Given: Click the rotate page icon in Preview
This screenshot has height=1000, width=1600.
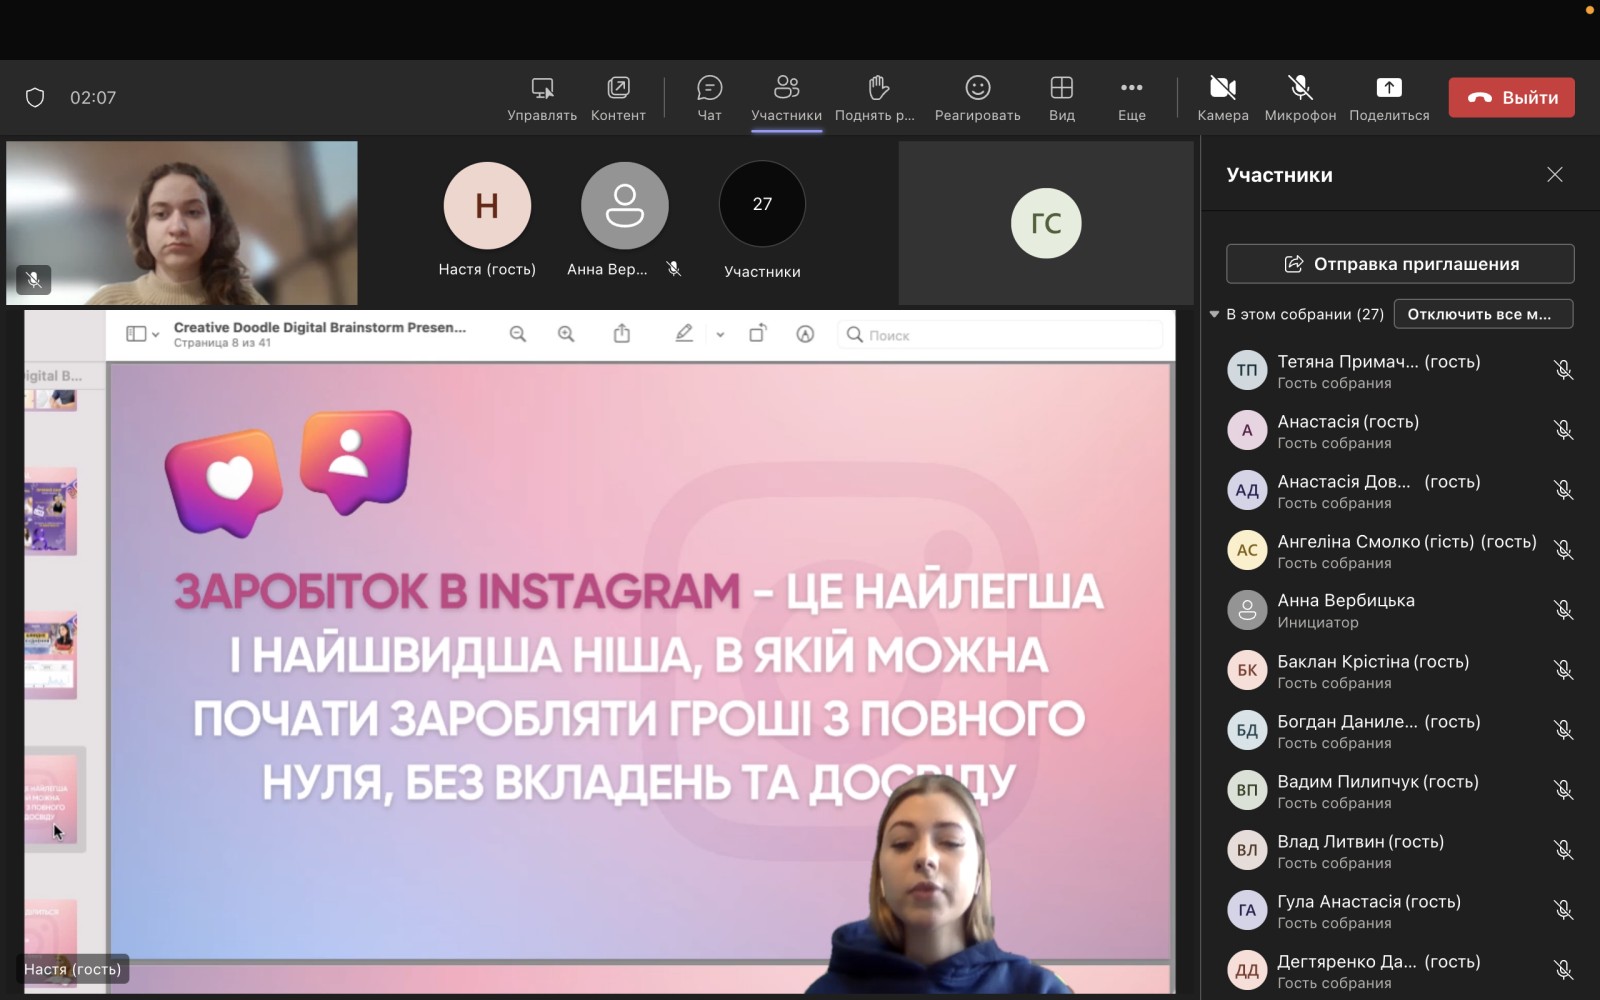Looking at the screenshot, I should tap(758, 333).
